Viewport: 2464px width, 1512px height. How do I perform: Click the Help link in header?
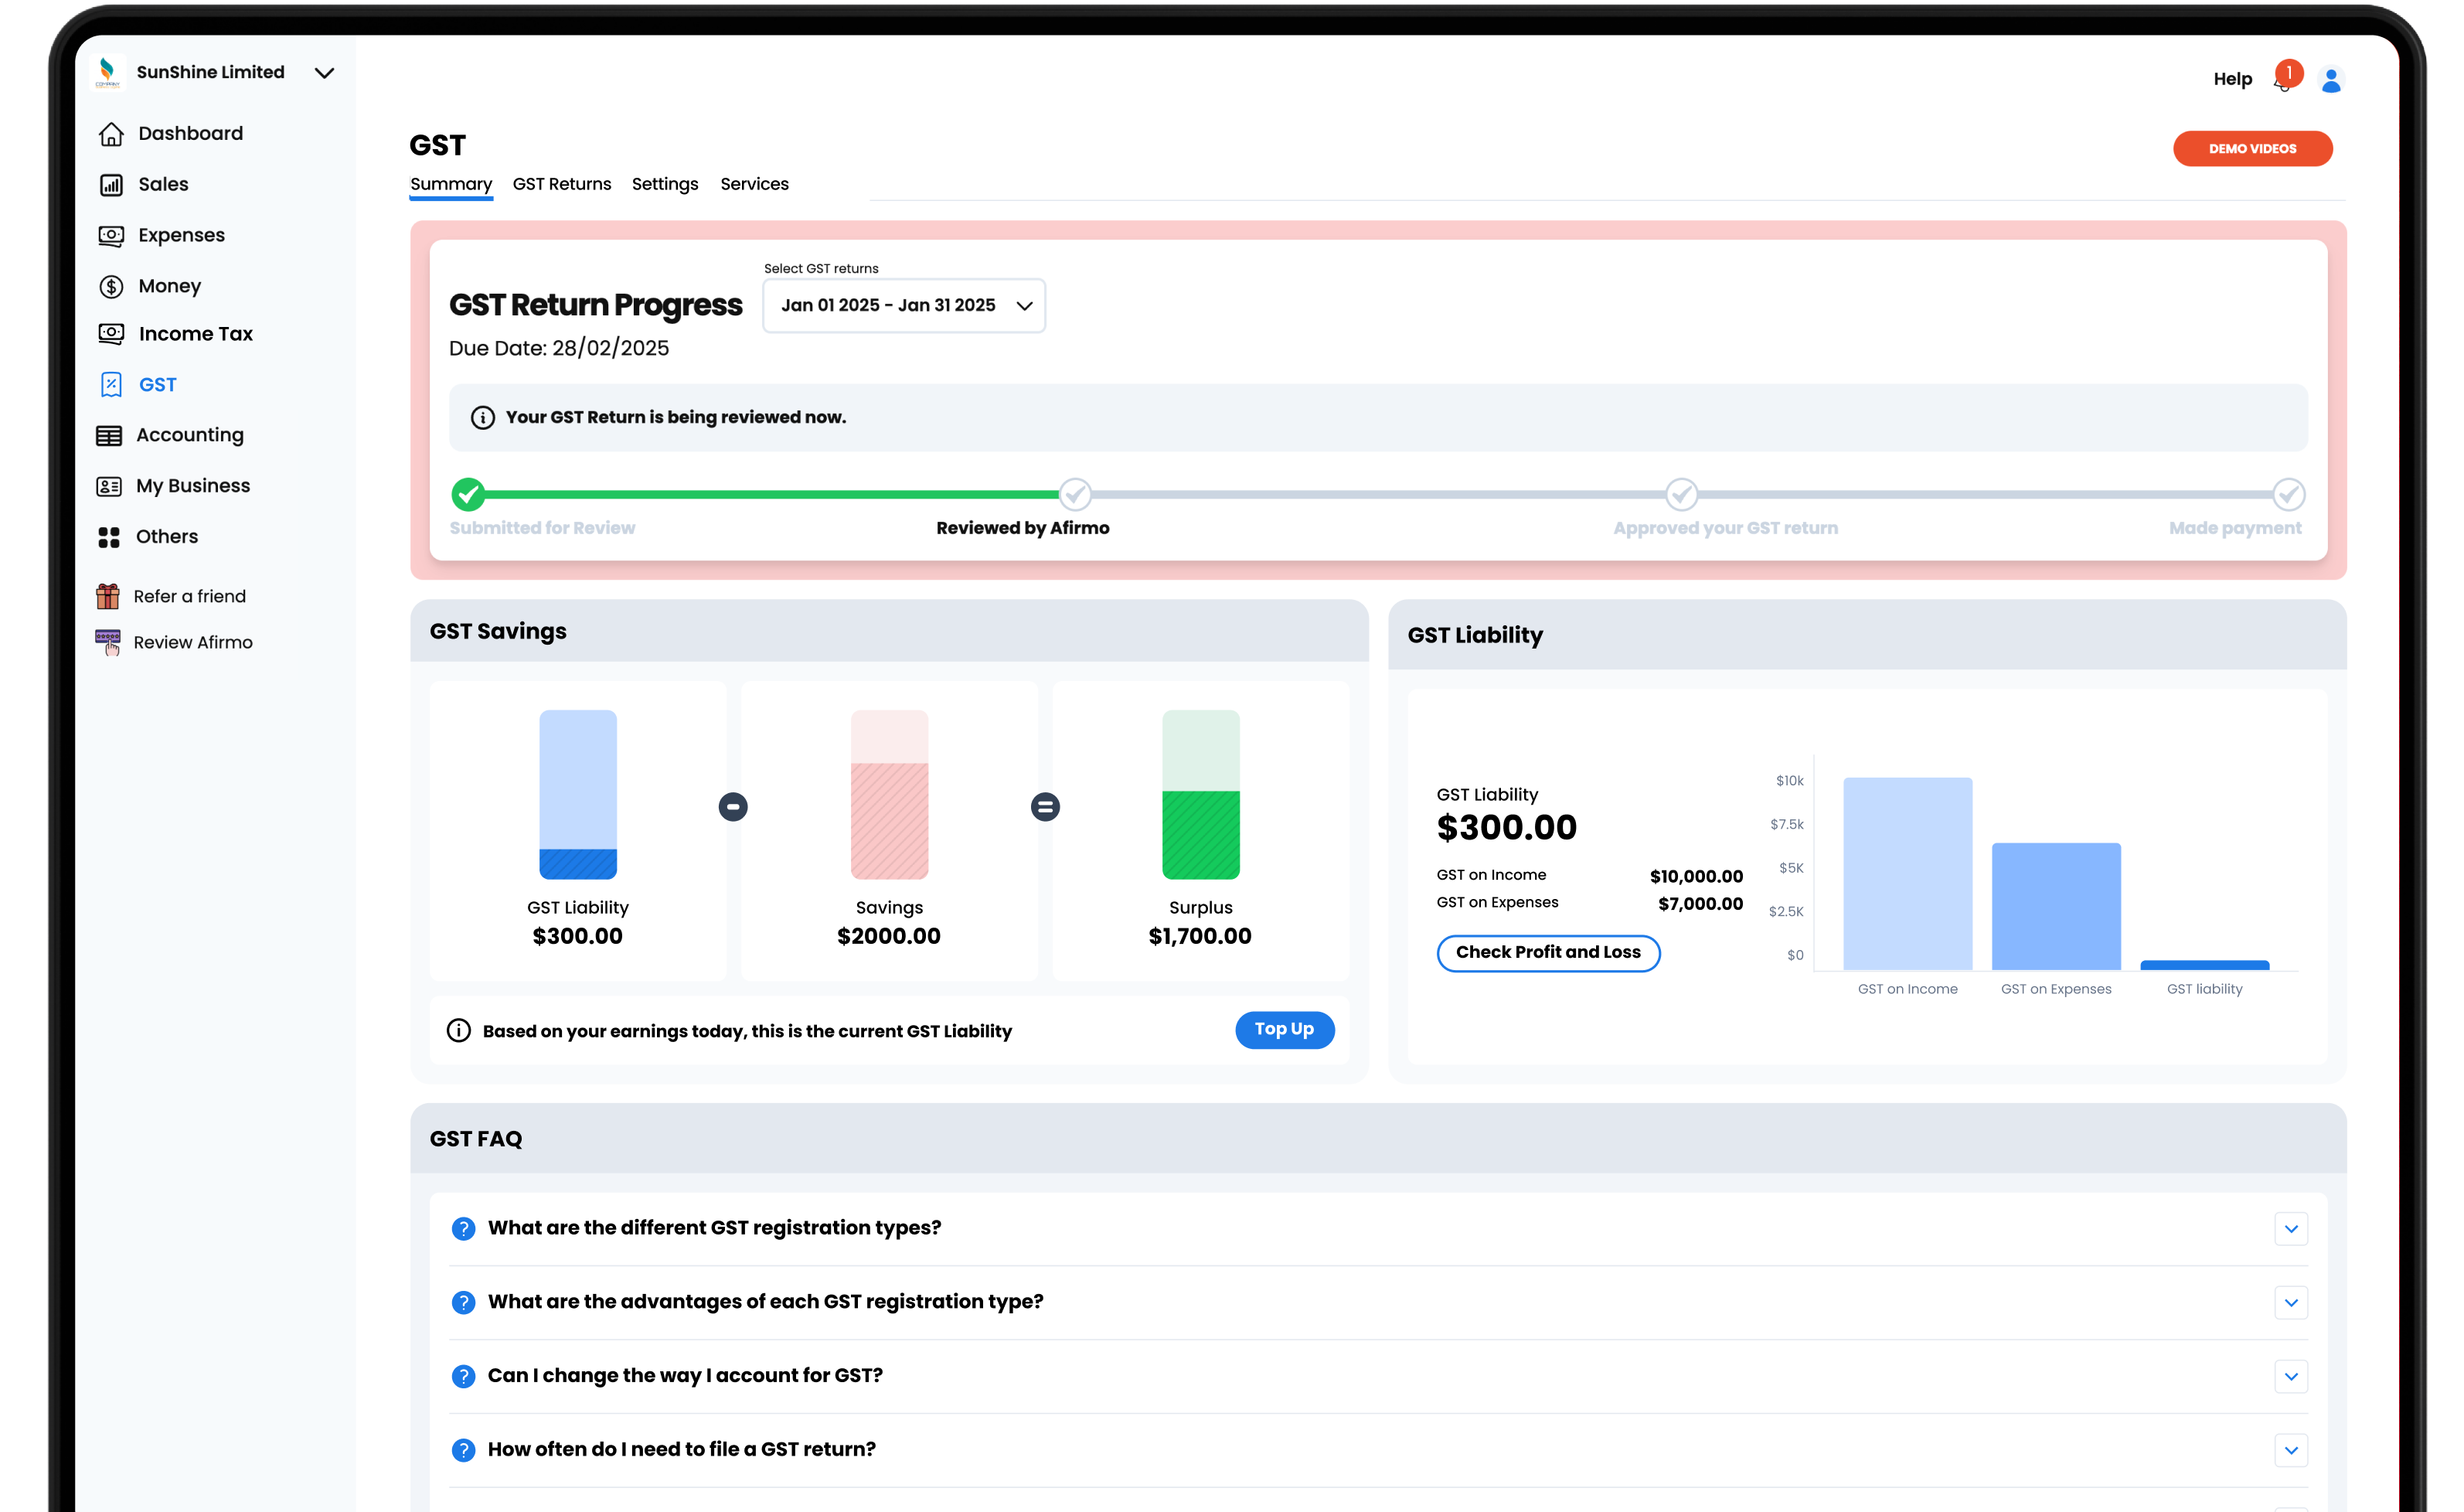(x=2232, y=79)
